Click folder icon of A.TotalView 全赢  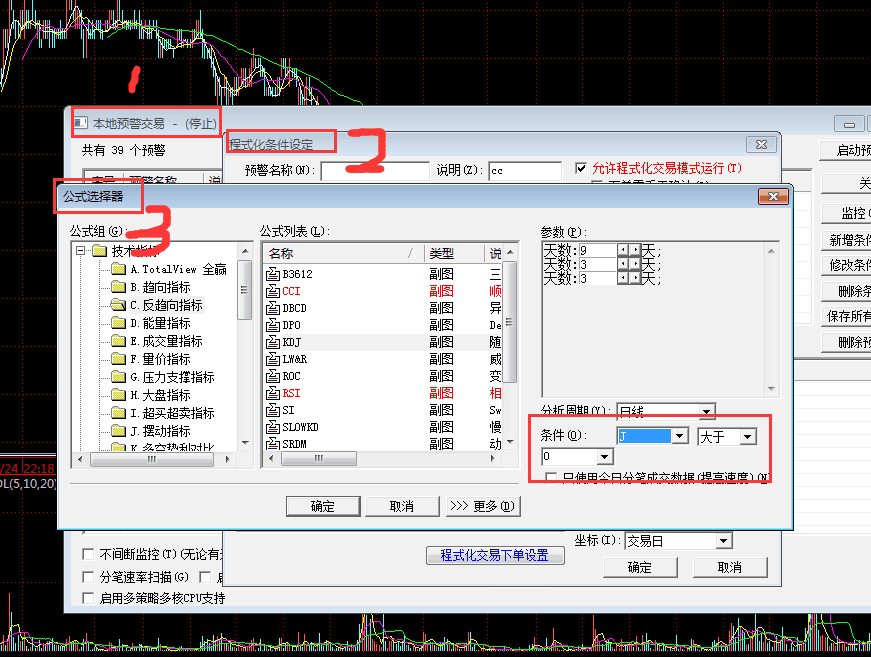118,269
